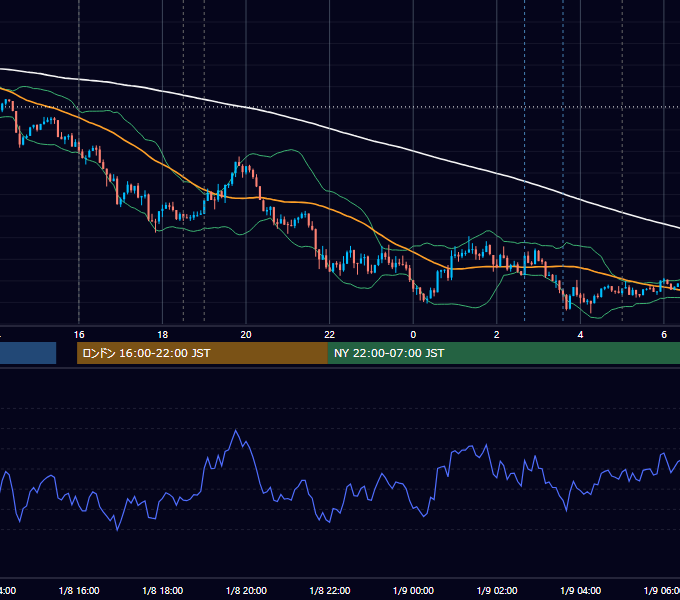The width and height of the screenshot is (680, 600).
Task: Click hour label 20 on price chart axis
Action: coord(246,335)
